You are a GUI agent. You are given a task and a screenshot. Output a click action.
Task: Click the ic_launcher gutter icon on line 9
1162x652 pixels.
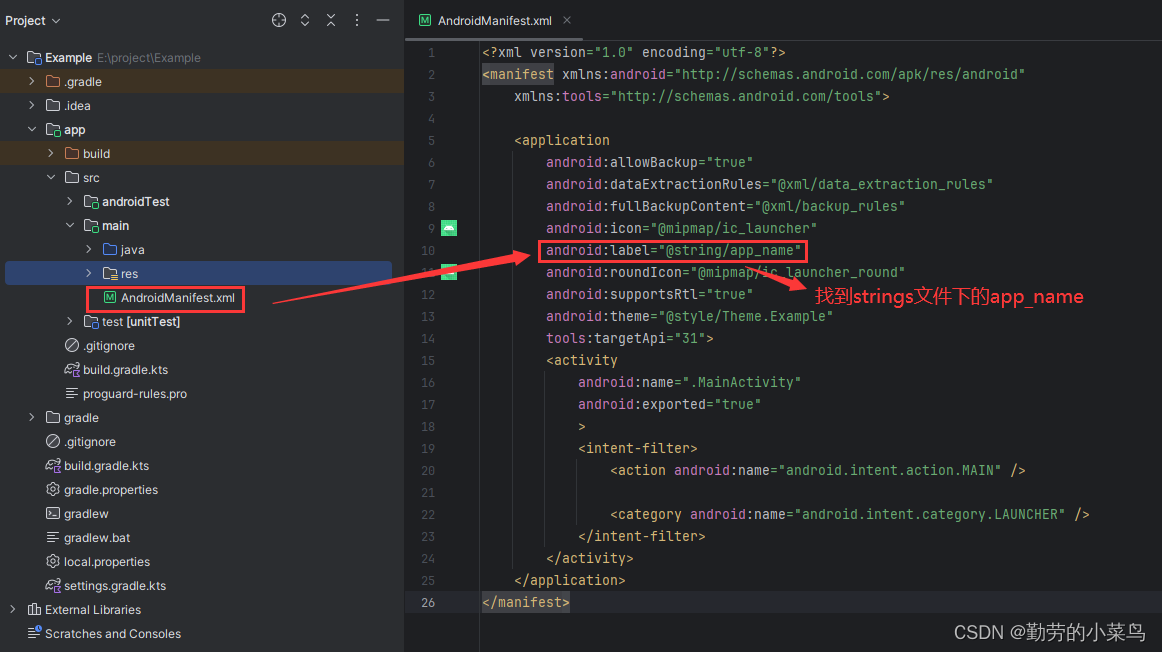click(449, 228)
